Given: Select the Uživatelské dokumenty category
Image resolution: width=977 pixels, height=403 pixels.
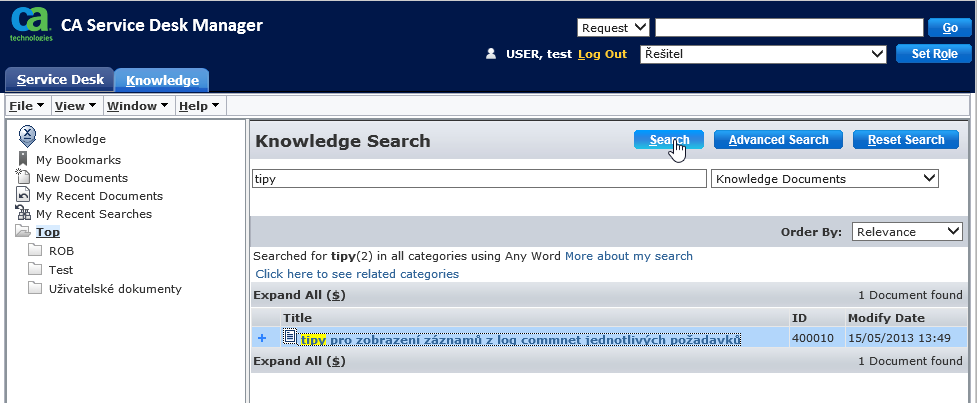Looking at the screenshot, I should [115, 289].
